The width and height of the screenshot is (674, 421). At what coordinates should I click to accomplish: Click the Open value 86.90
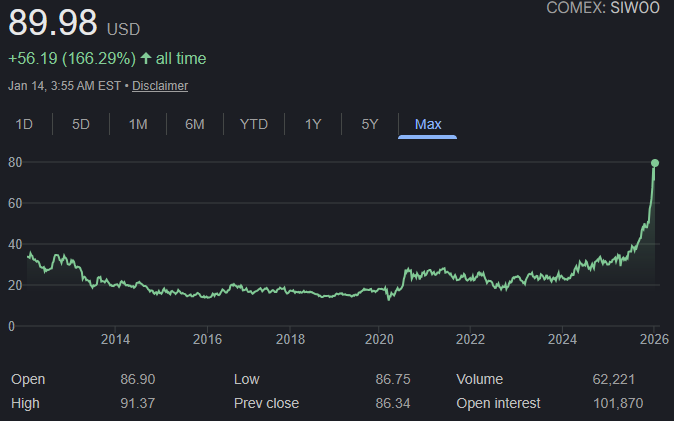coord(138,379)
